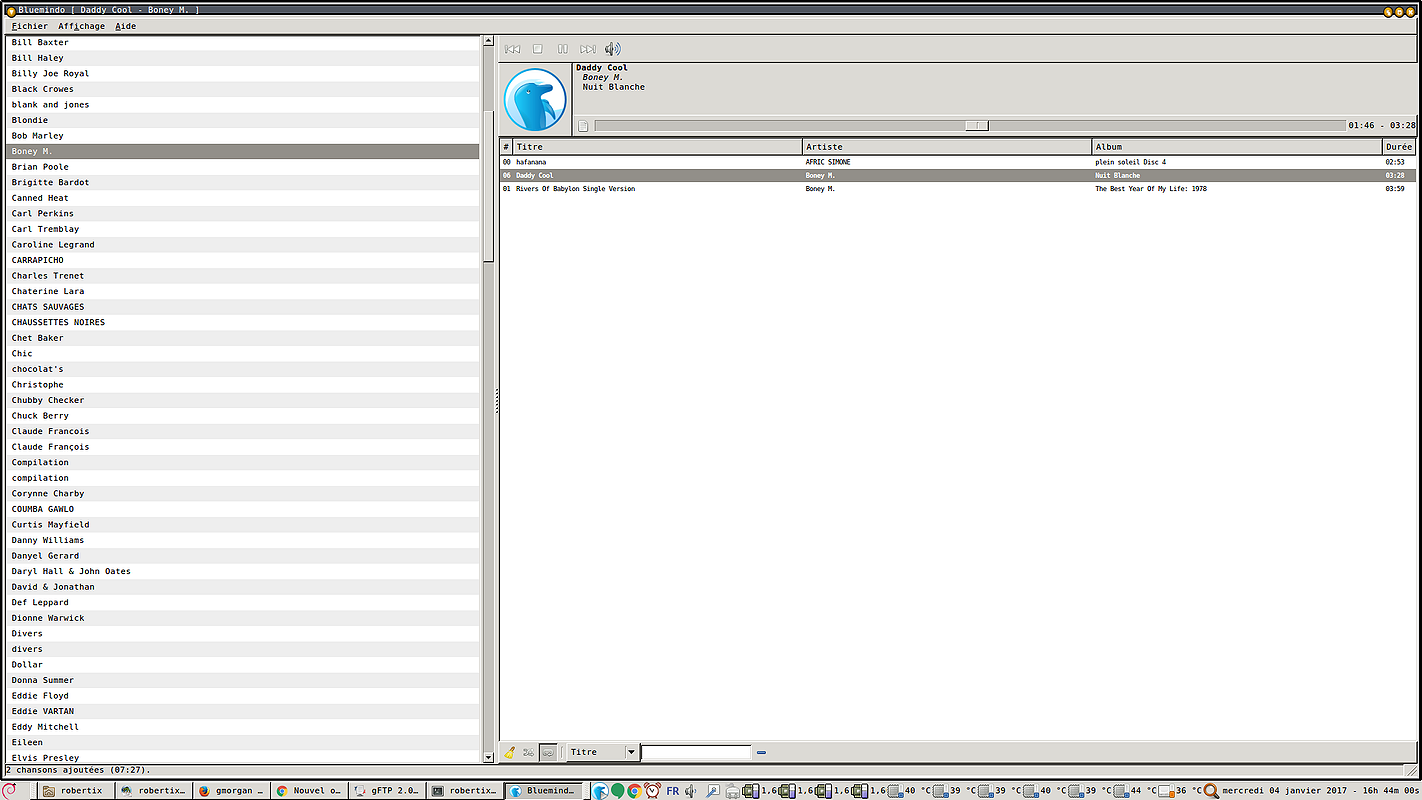Image resolution: width=1422 pixels, height=800 pixels.
Task: Click the AFRIC SIMONE artist cell
Action: (828, 162)
